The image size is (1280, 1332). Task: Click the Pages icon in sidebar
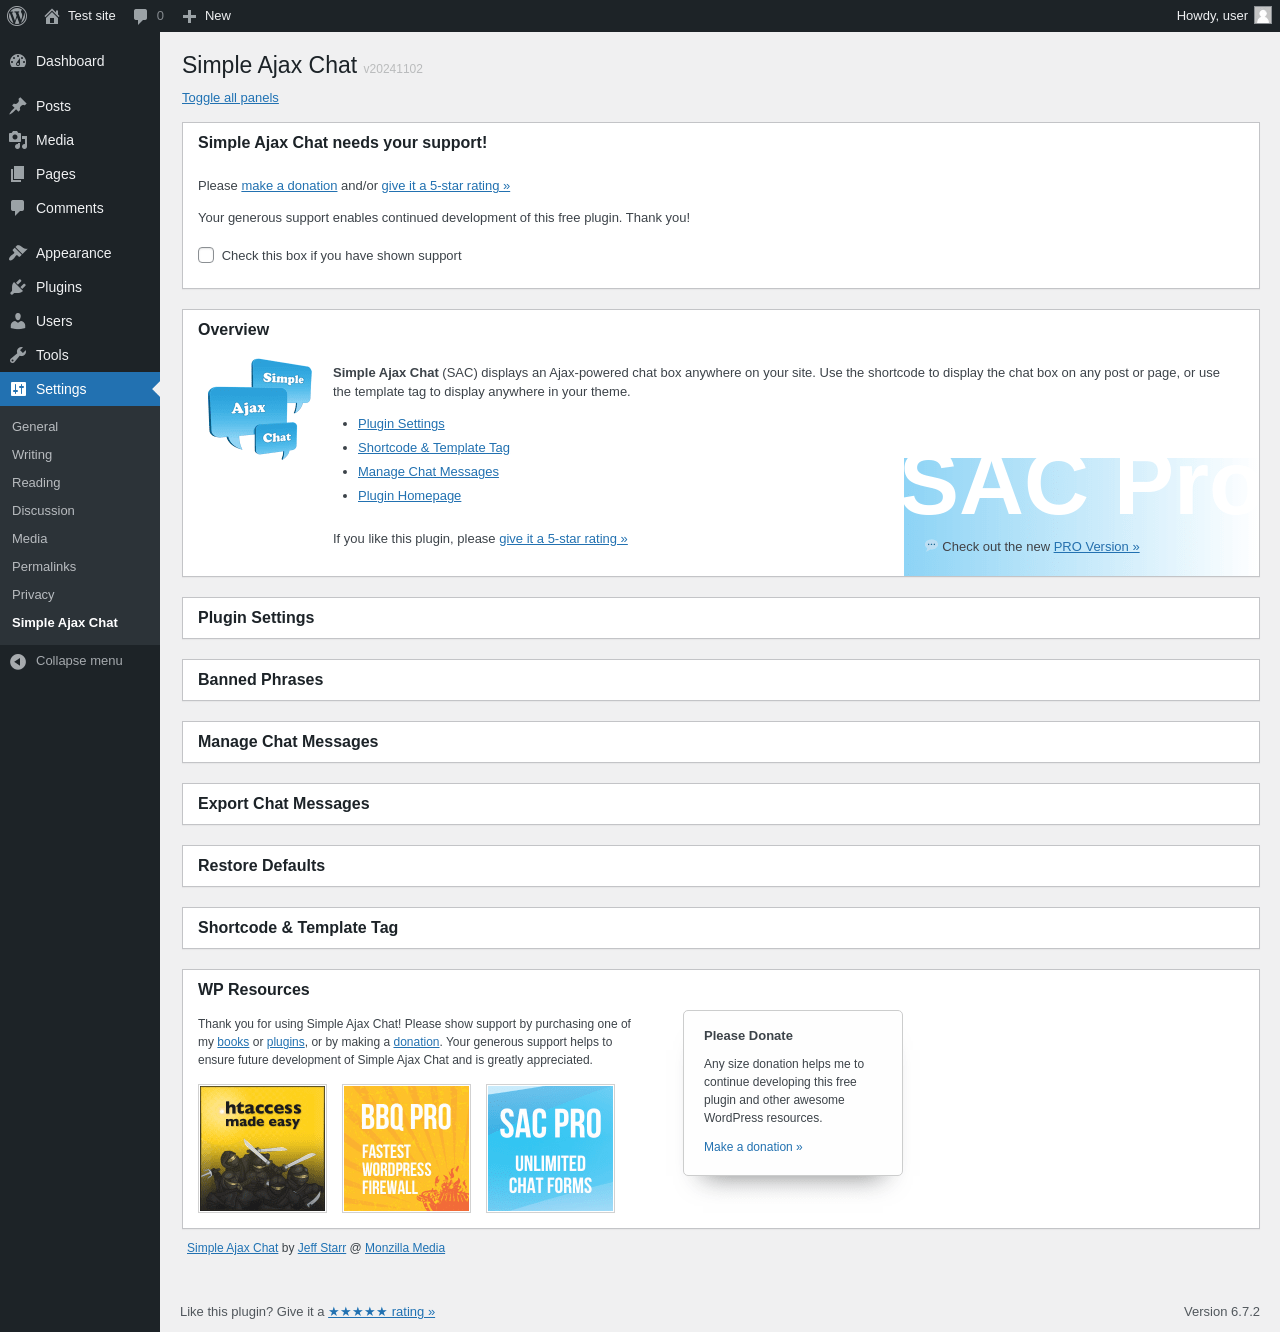[x=18, y=174]
